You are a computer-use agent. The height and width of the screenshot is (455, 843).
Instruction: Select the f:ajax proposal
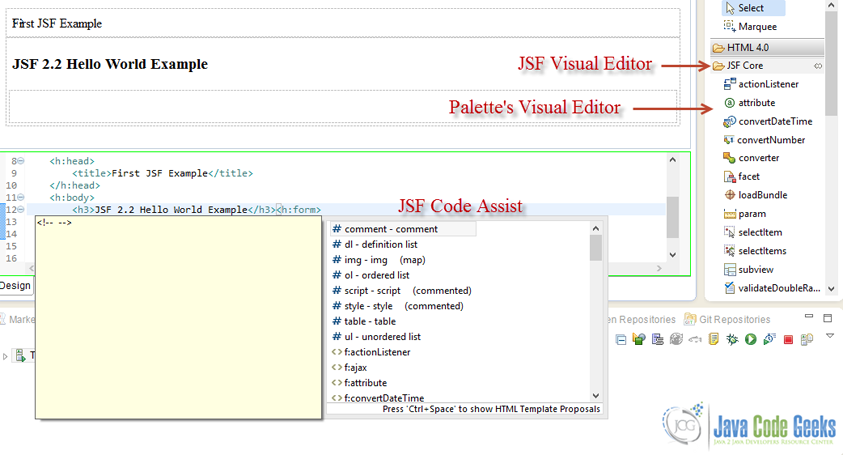point(349,368)
